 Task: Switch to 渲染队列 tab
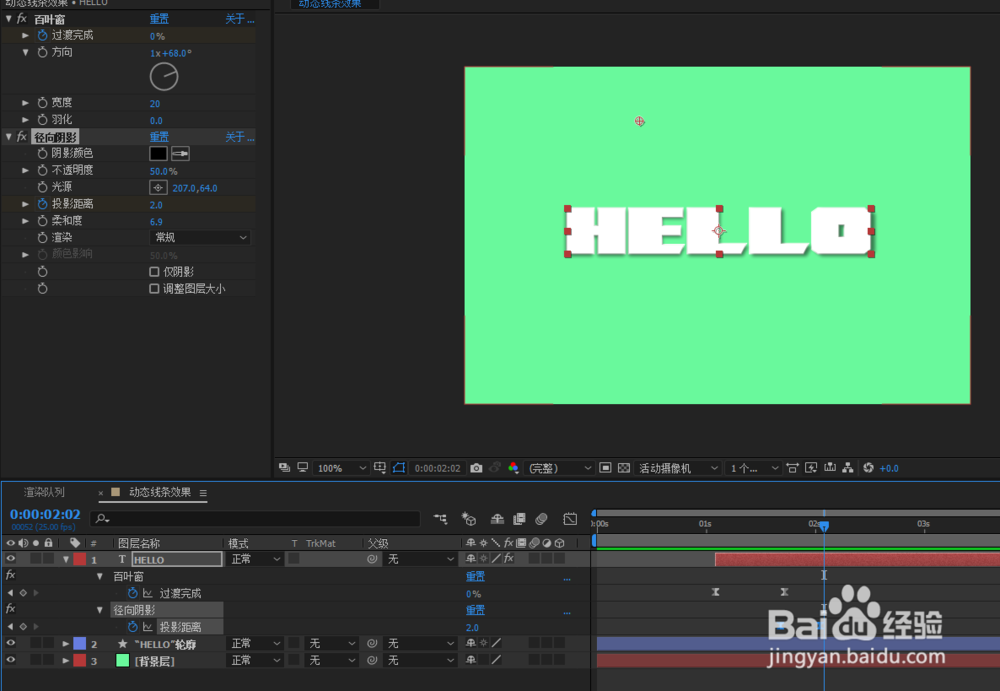click(x=44, y=492)
